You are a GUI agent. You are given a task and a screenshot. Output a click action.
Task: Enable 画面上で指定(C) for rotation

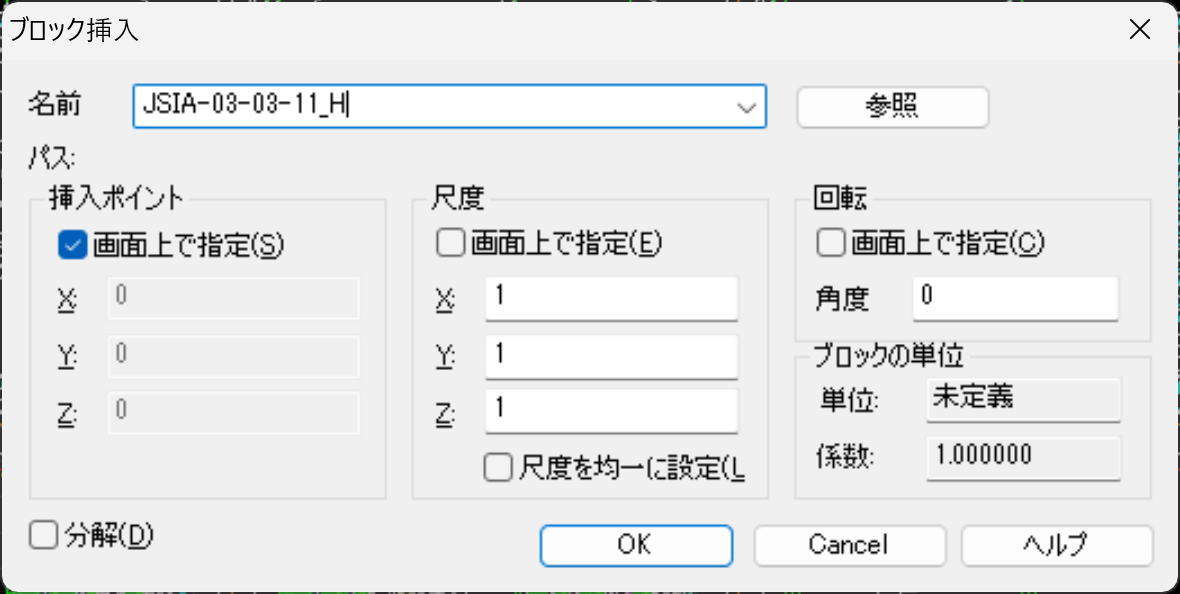(831, 243)
